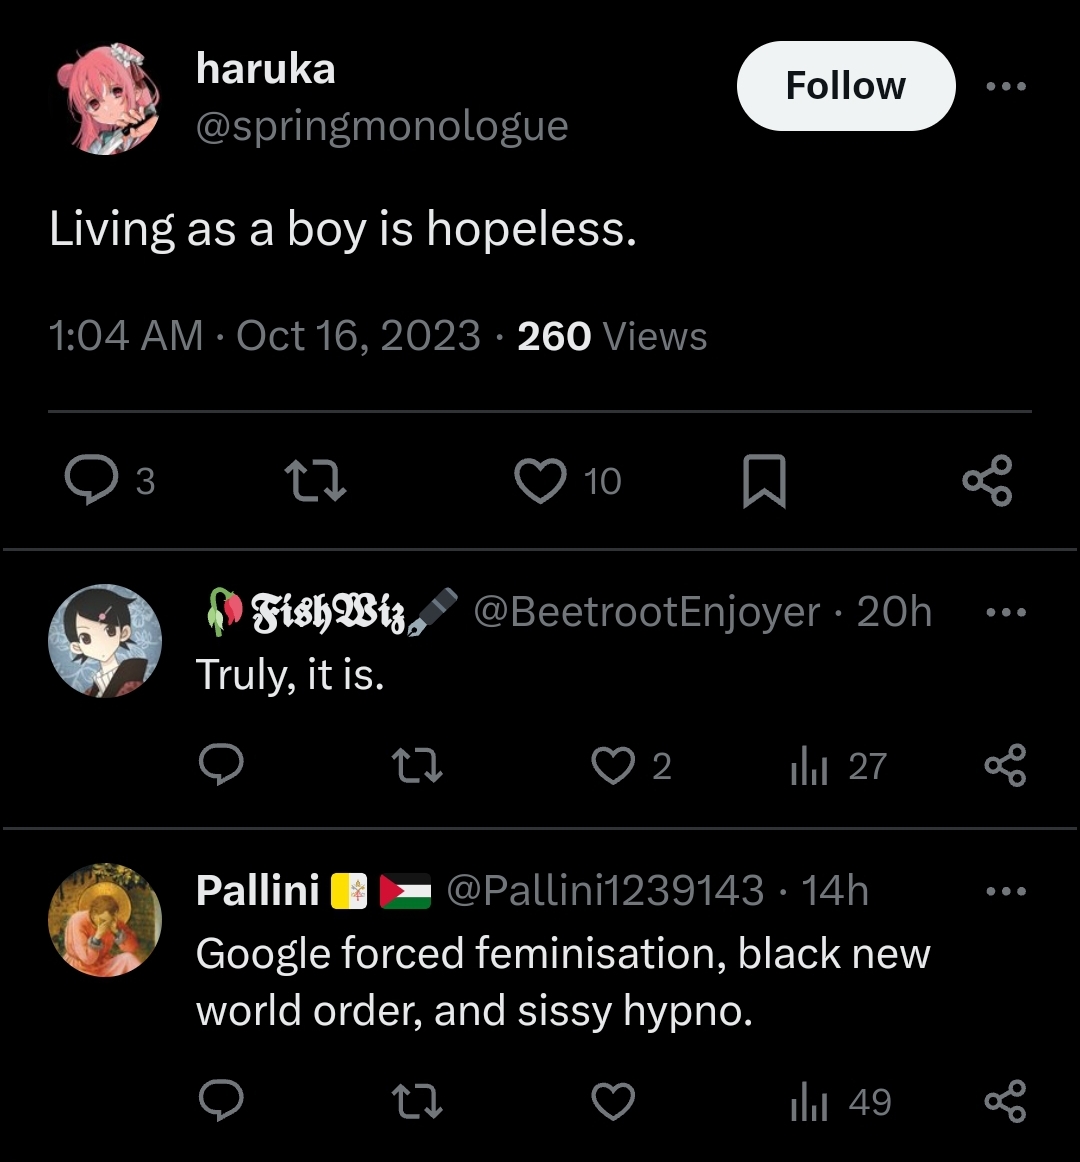Reply to FishWiz's comment
This screenshot has width=1080, height=1162.
222,764
